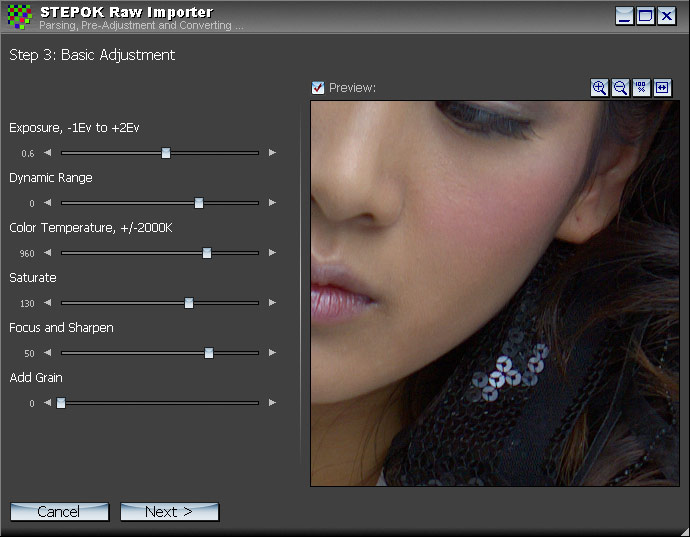The image size is (690, 537).
Task: Maximize the Raw Importer window
Action: [646, 16]
